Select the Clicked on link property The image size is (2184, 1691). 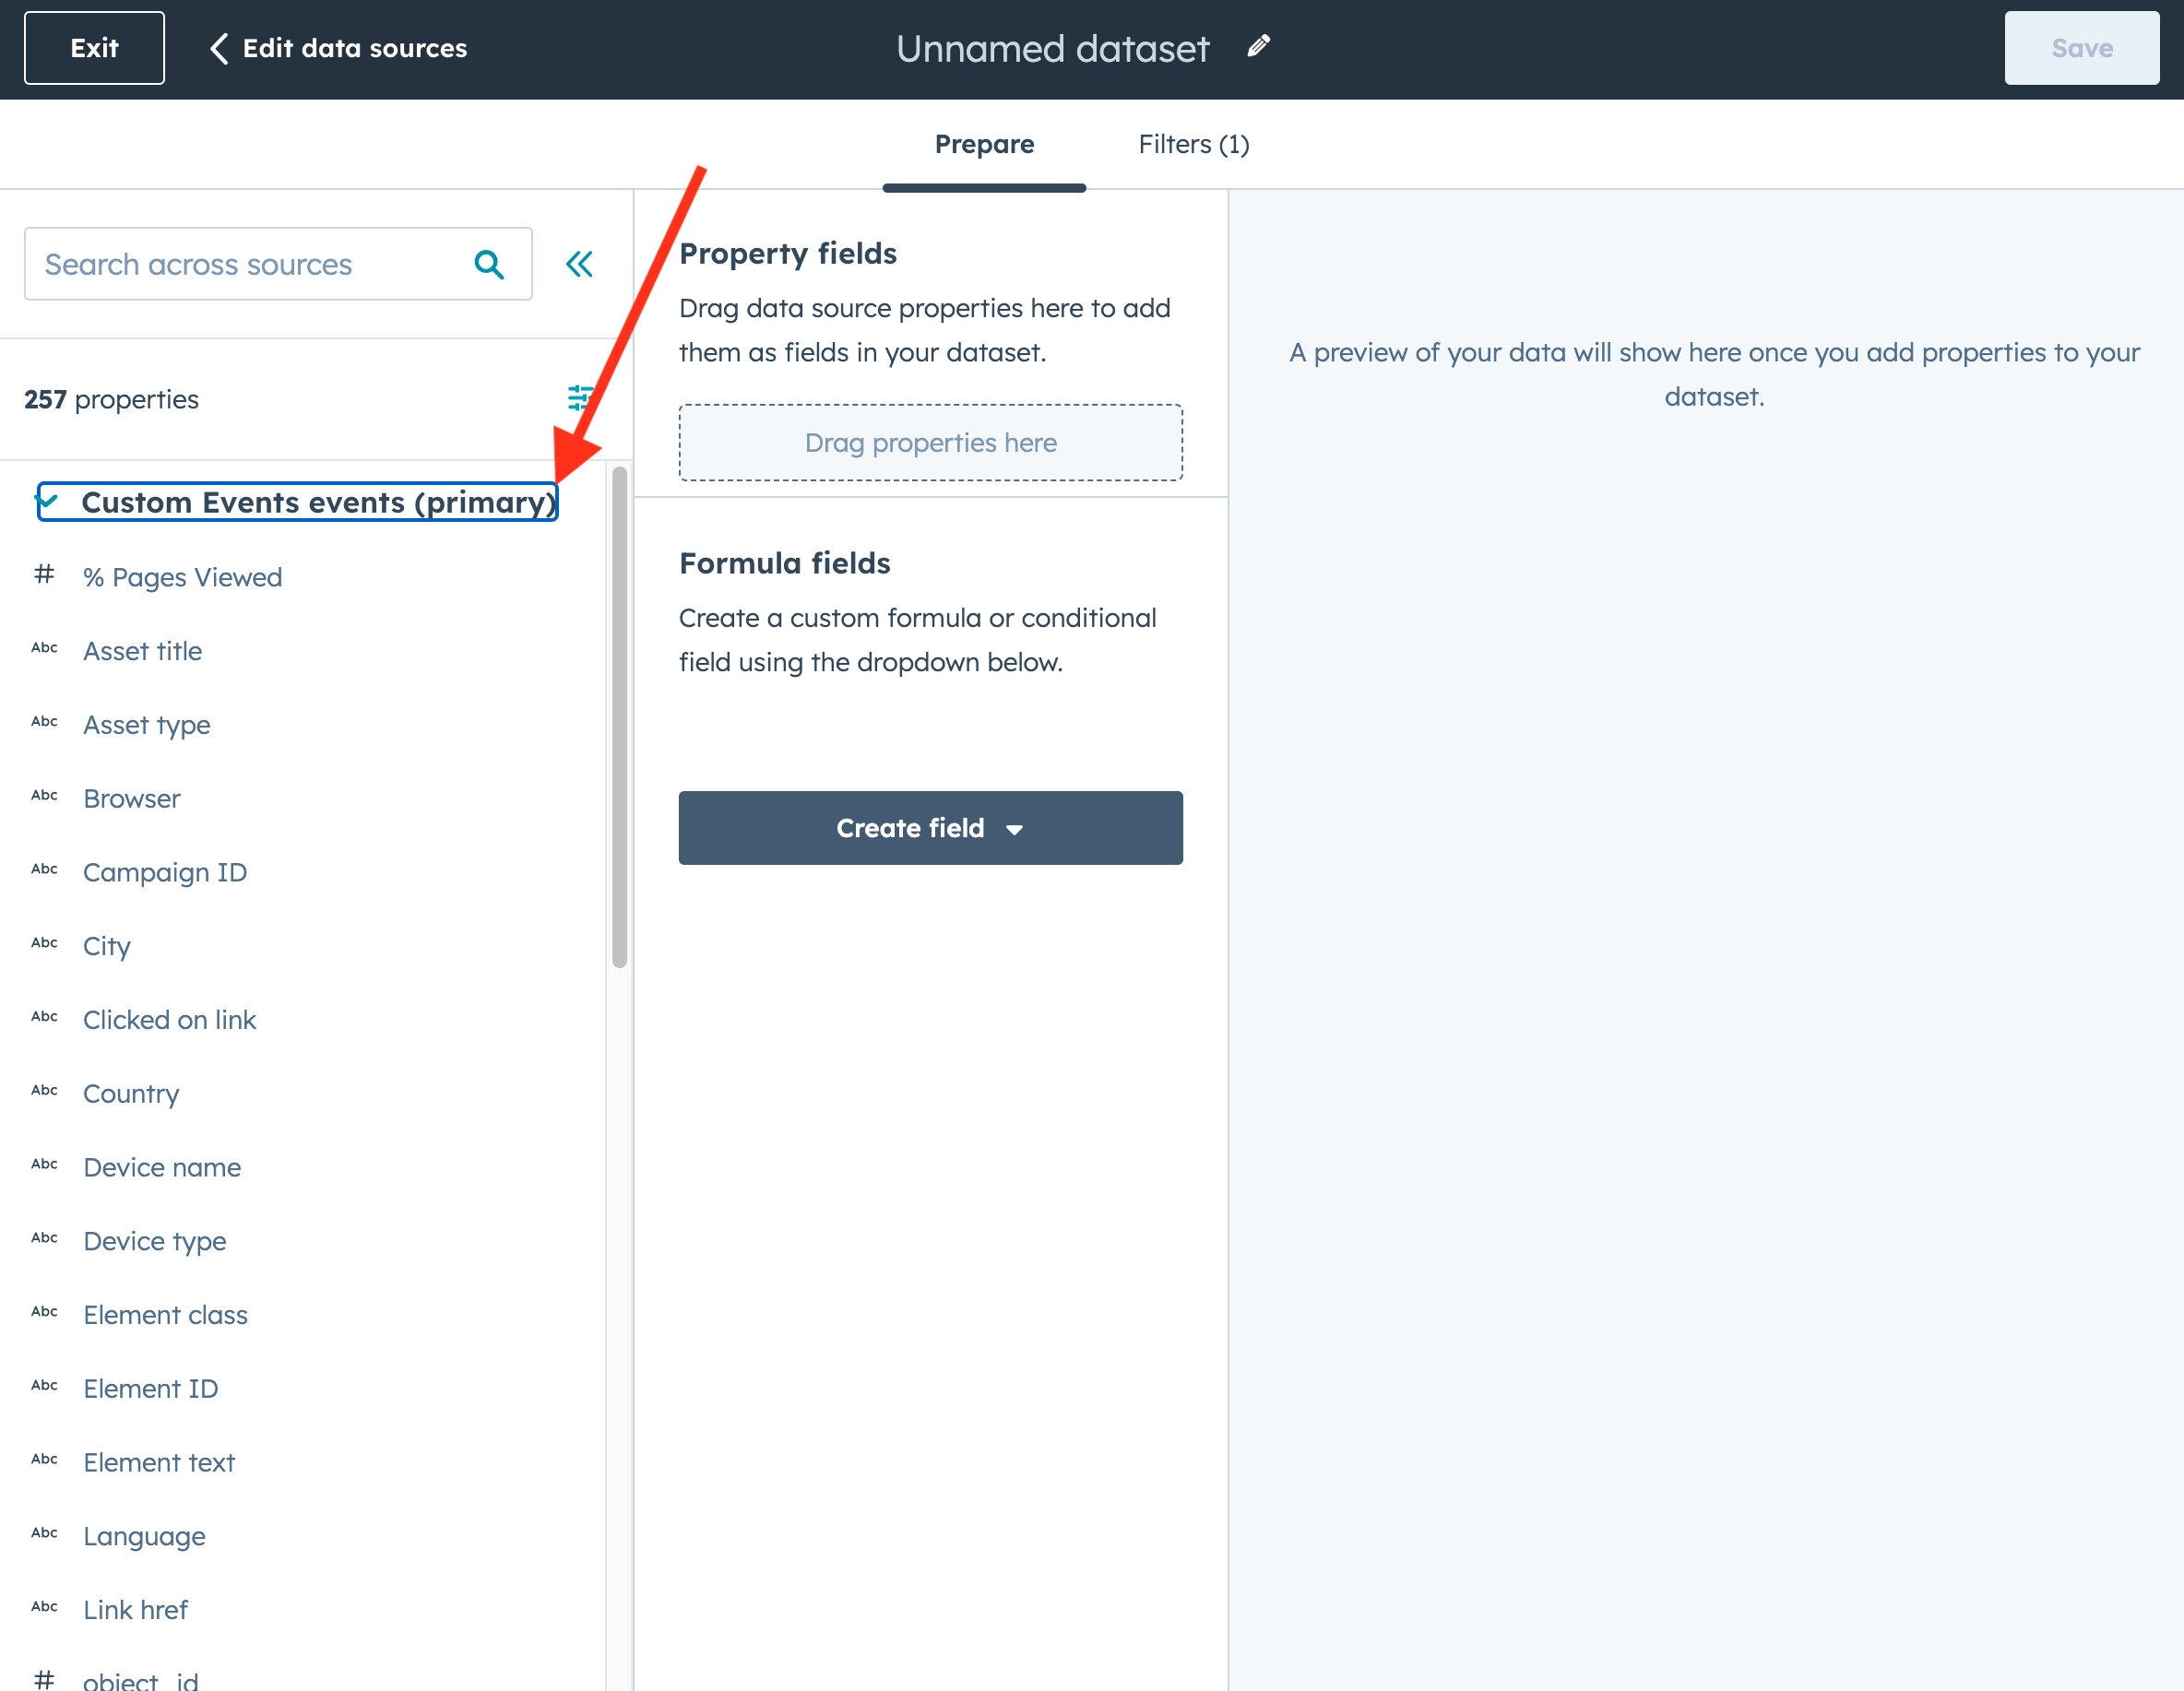(x=169, y=1020)
